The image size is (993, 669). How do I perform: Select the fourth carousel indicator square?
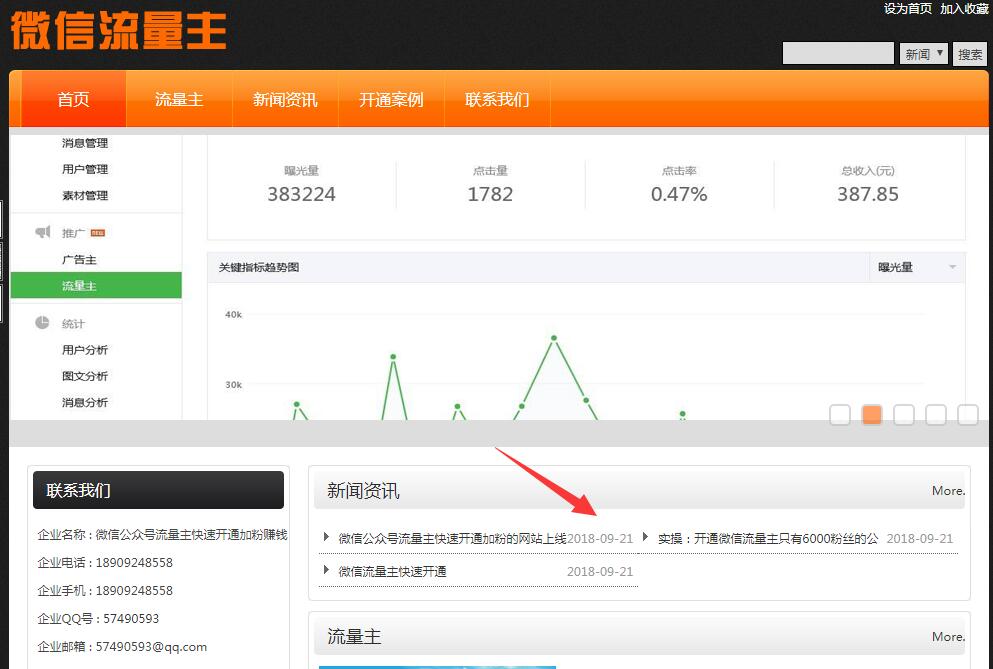936,414
